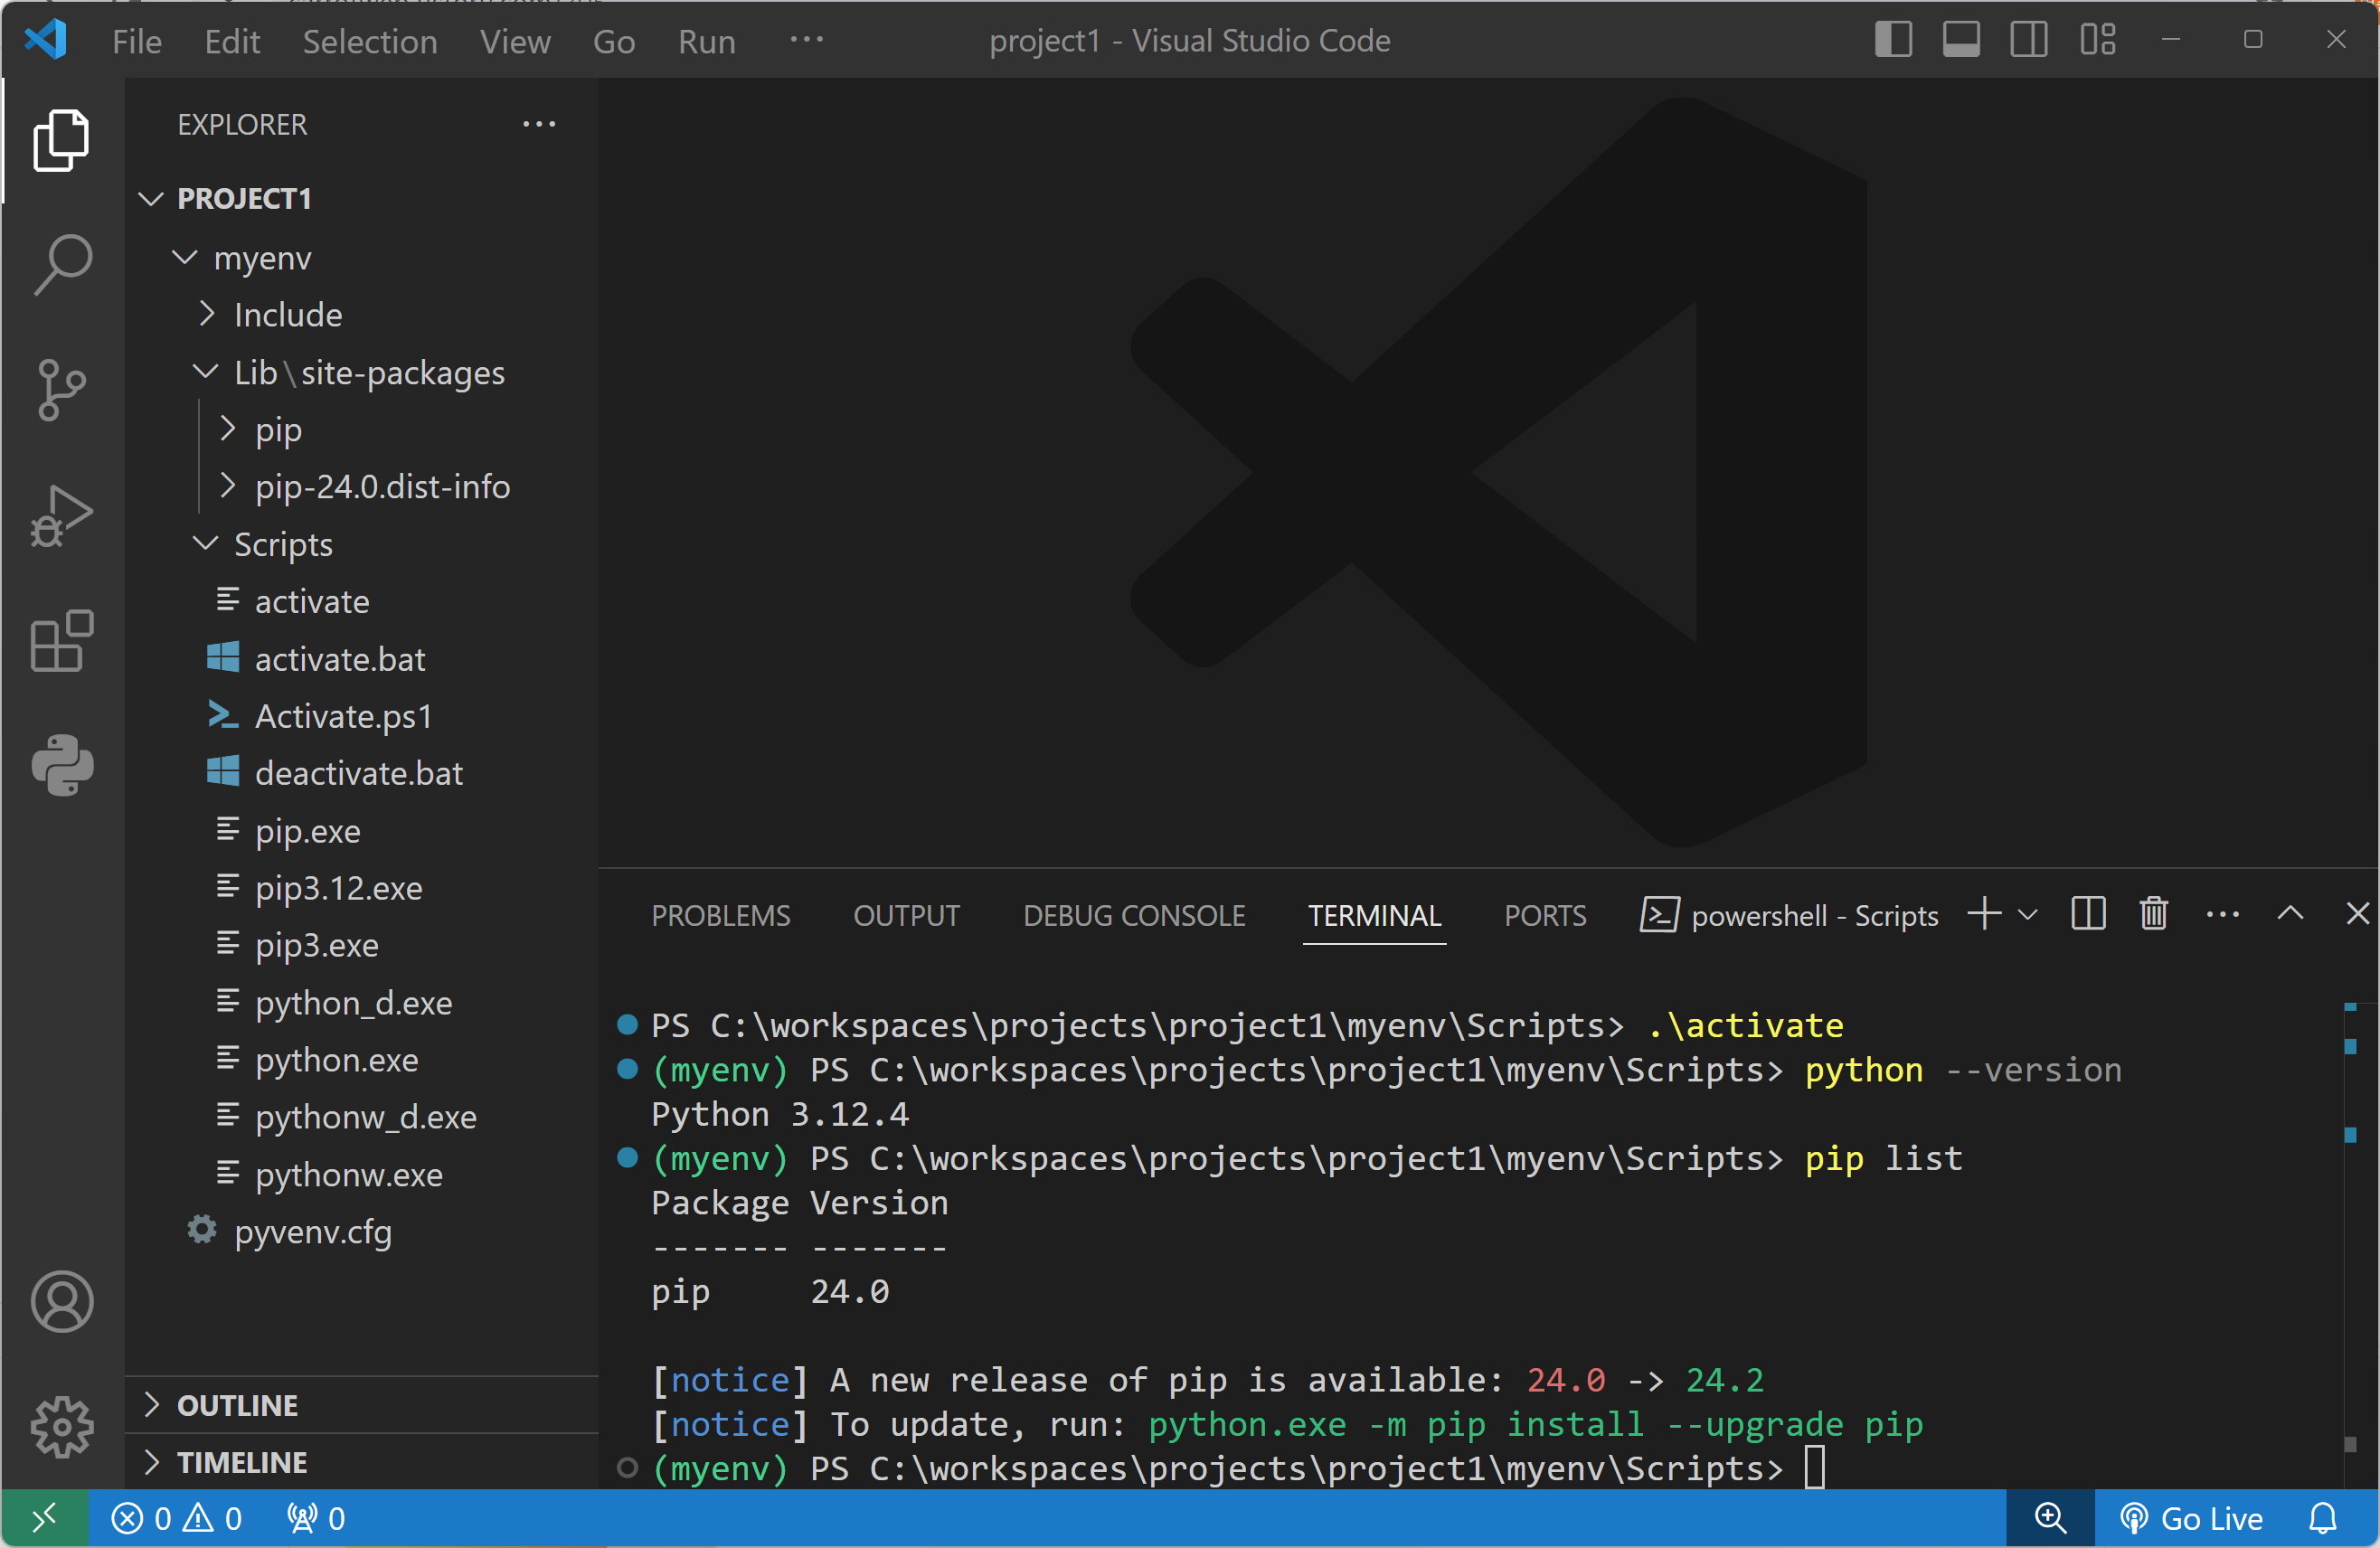This screenshot has width=2380, height=1548.
Task: Click Go Live in status bar
Action: pos(2193,1518)
